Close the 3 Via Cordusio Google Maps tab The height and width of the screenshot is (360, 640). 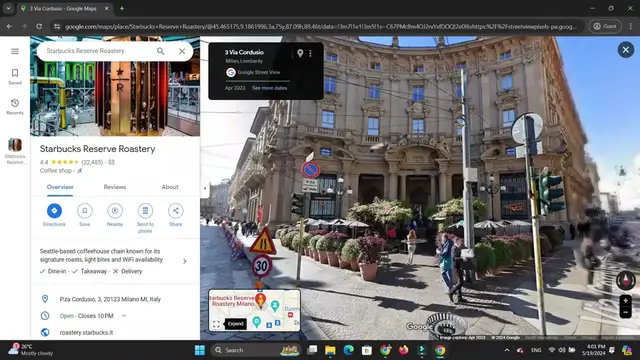point(107,8)
